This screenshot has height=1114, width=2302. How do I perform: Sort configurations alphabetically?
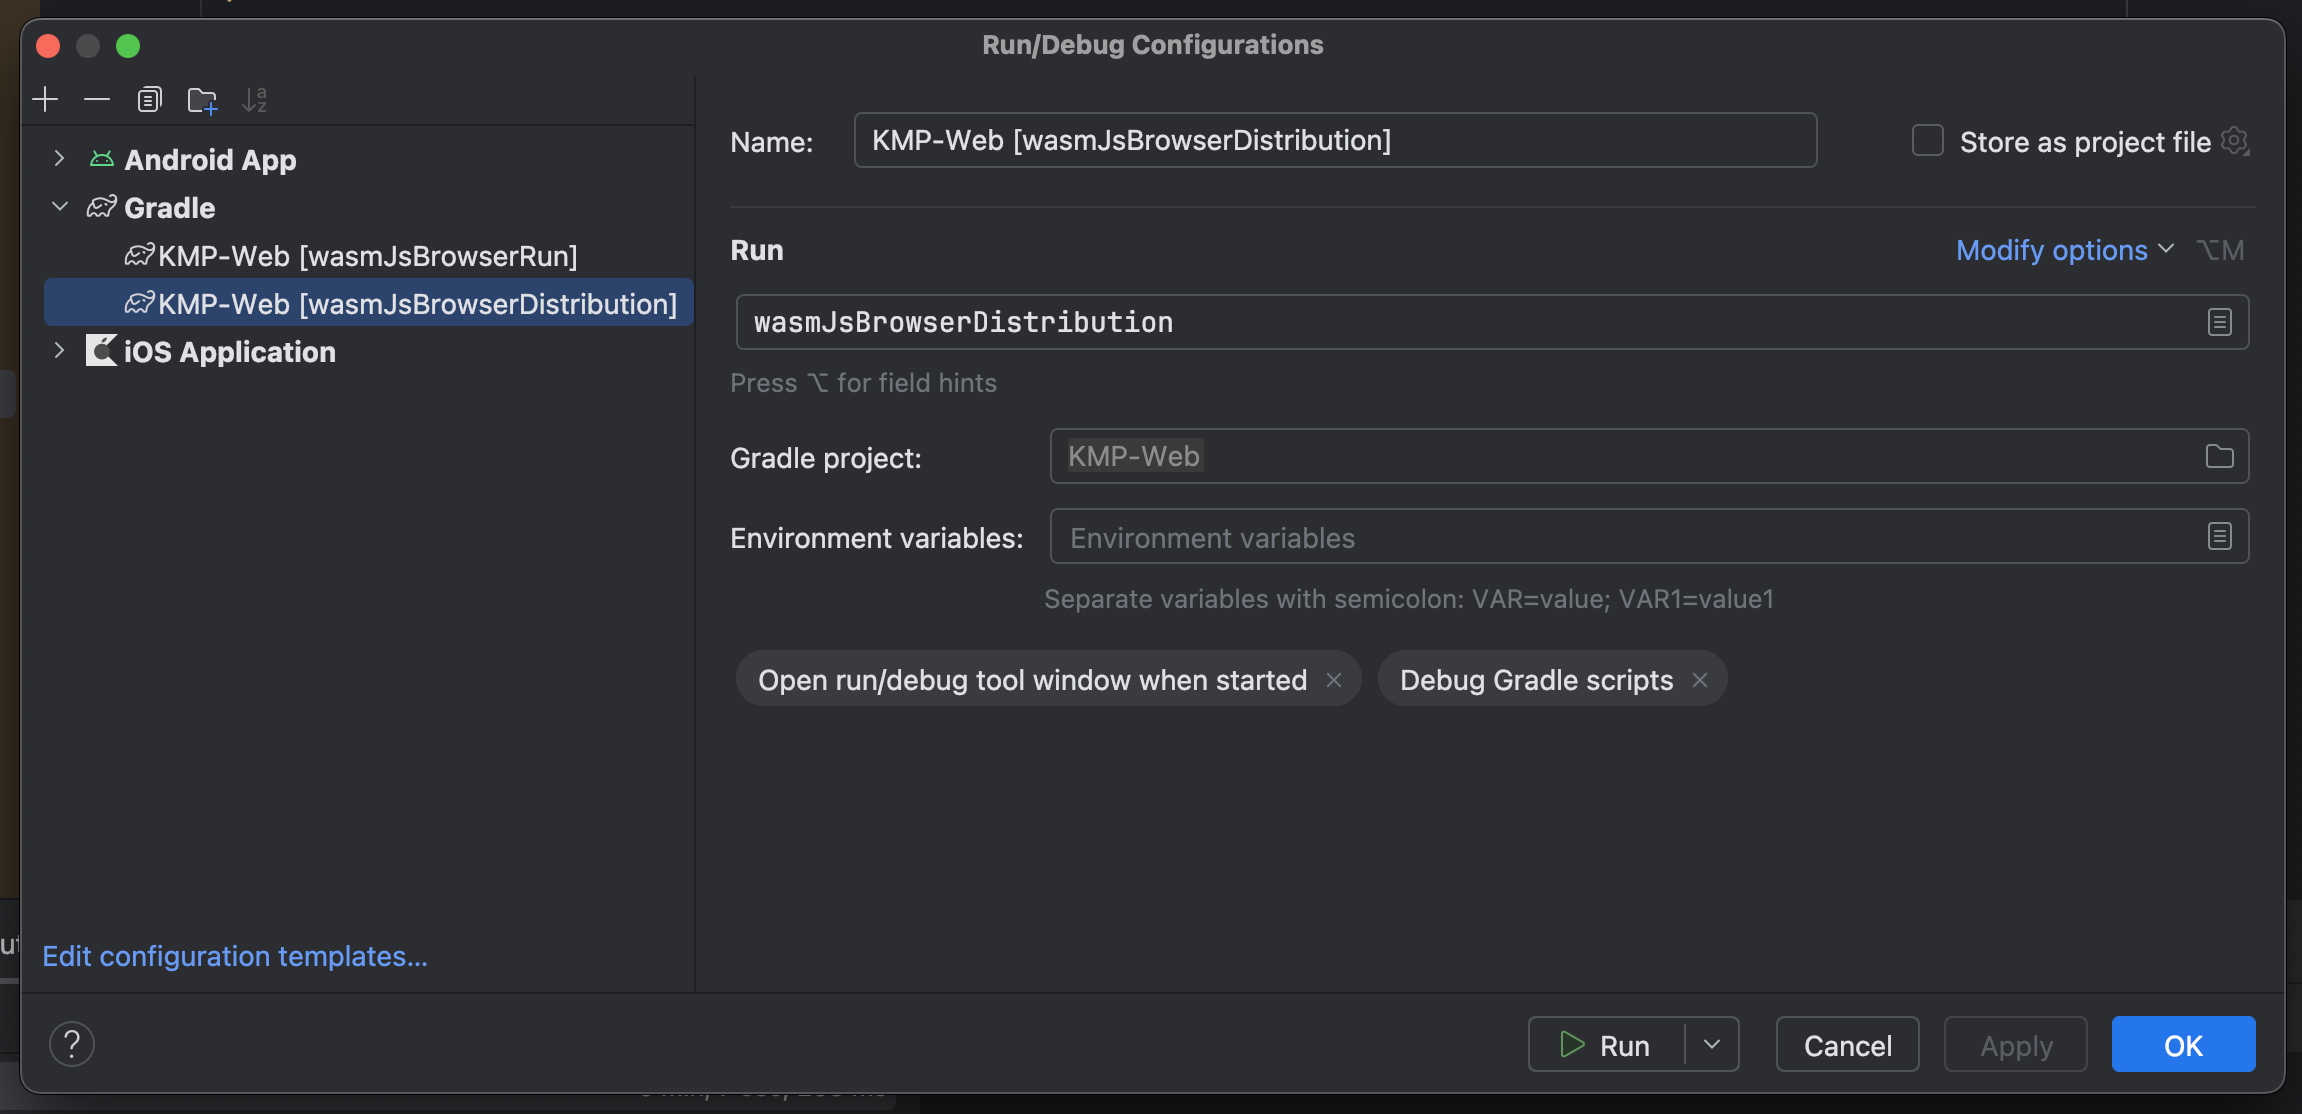click(x=254, y=100)
